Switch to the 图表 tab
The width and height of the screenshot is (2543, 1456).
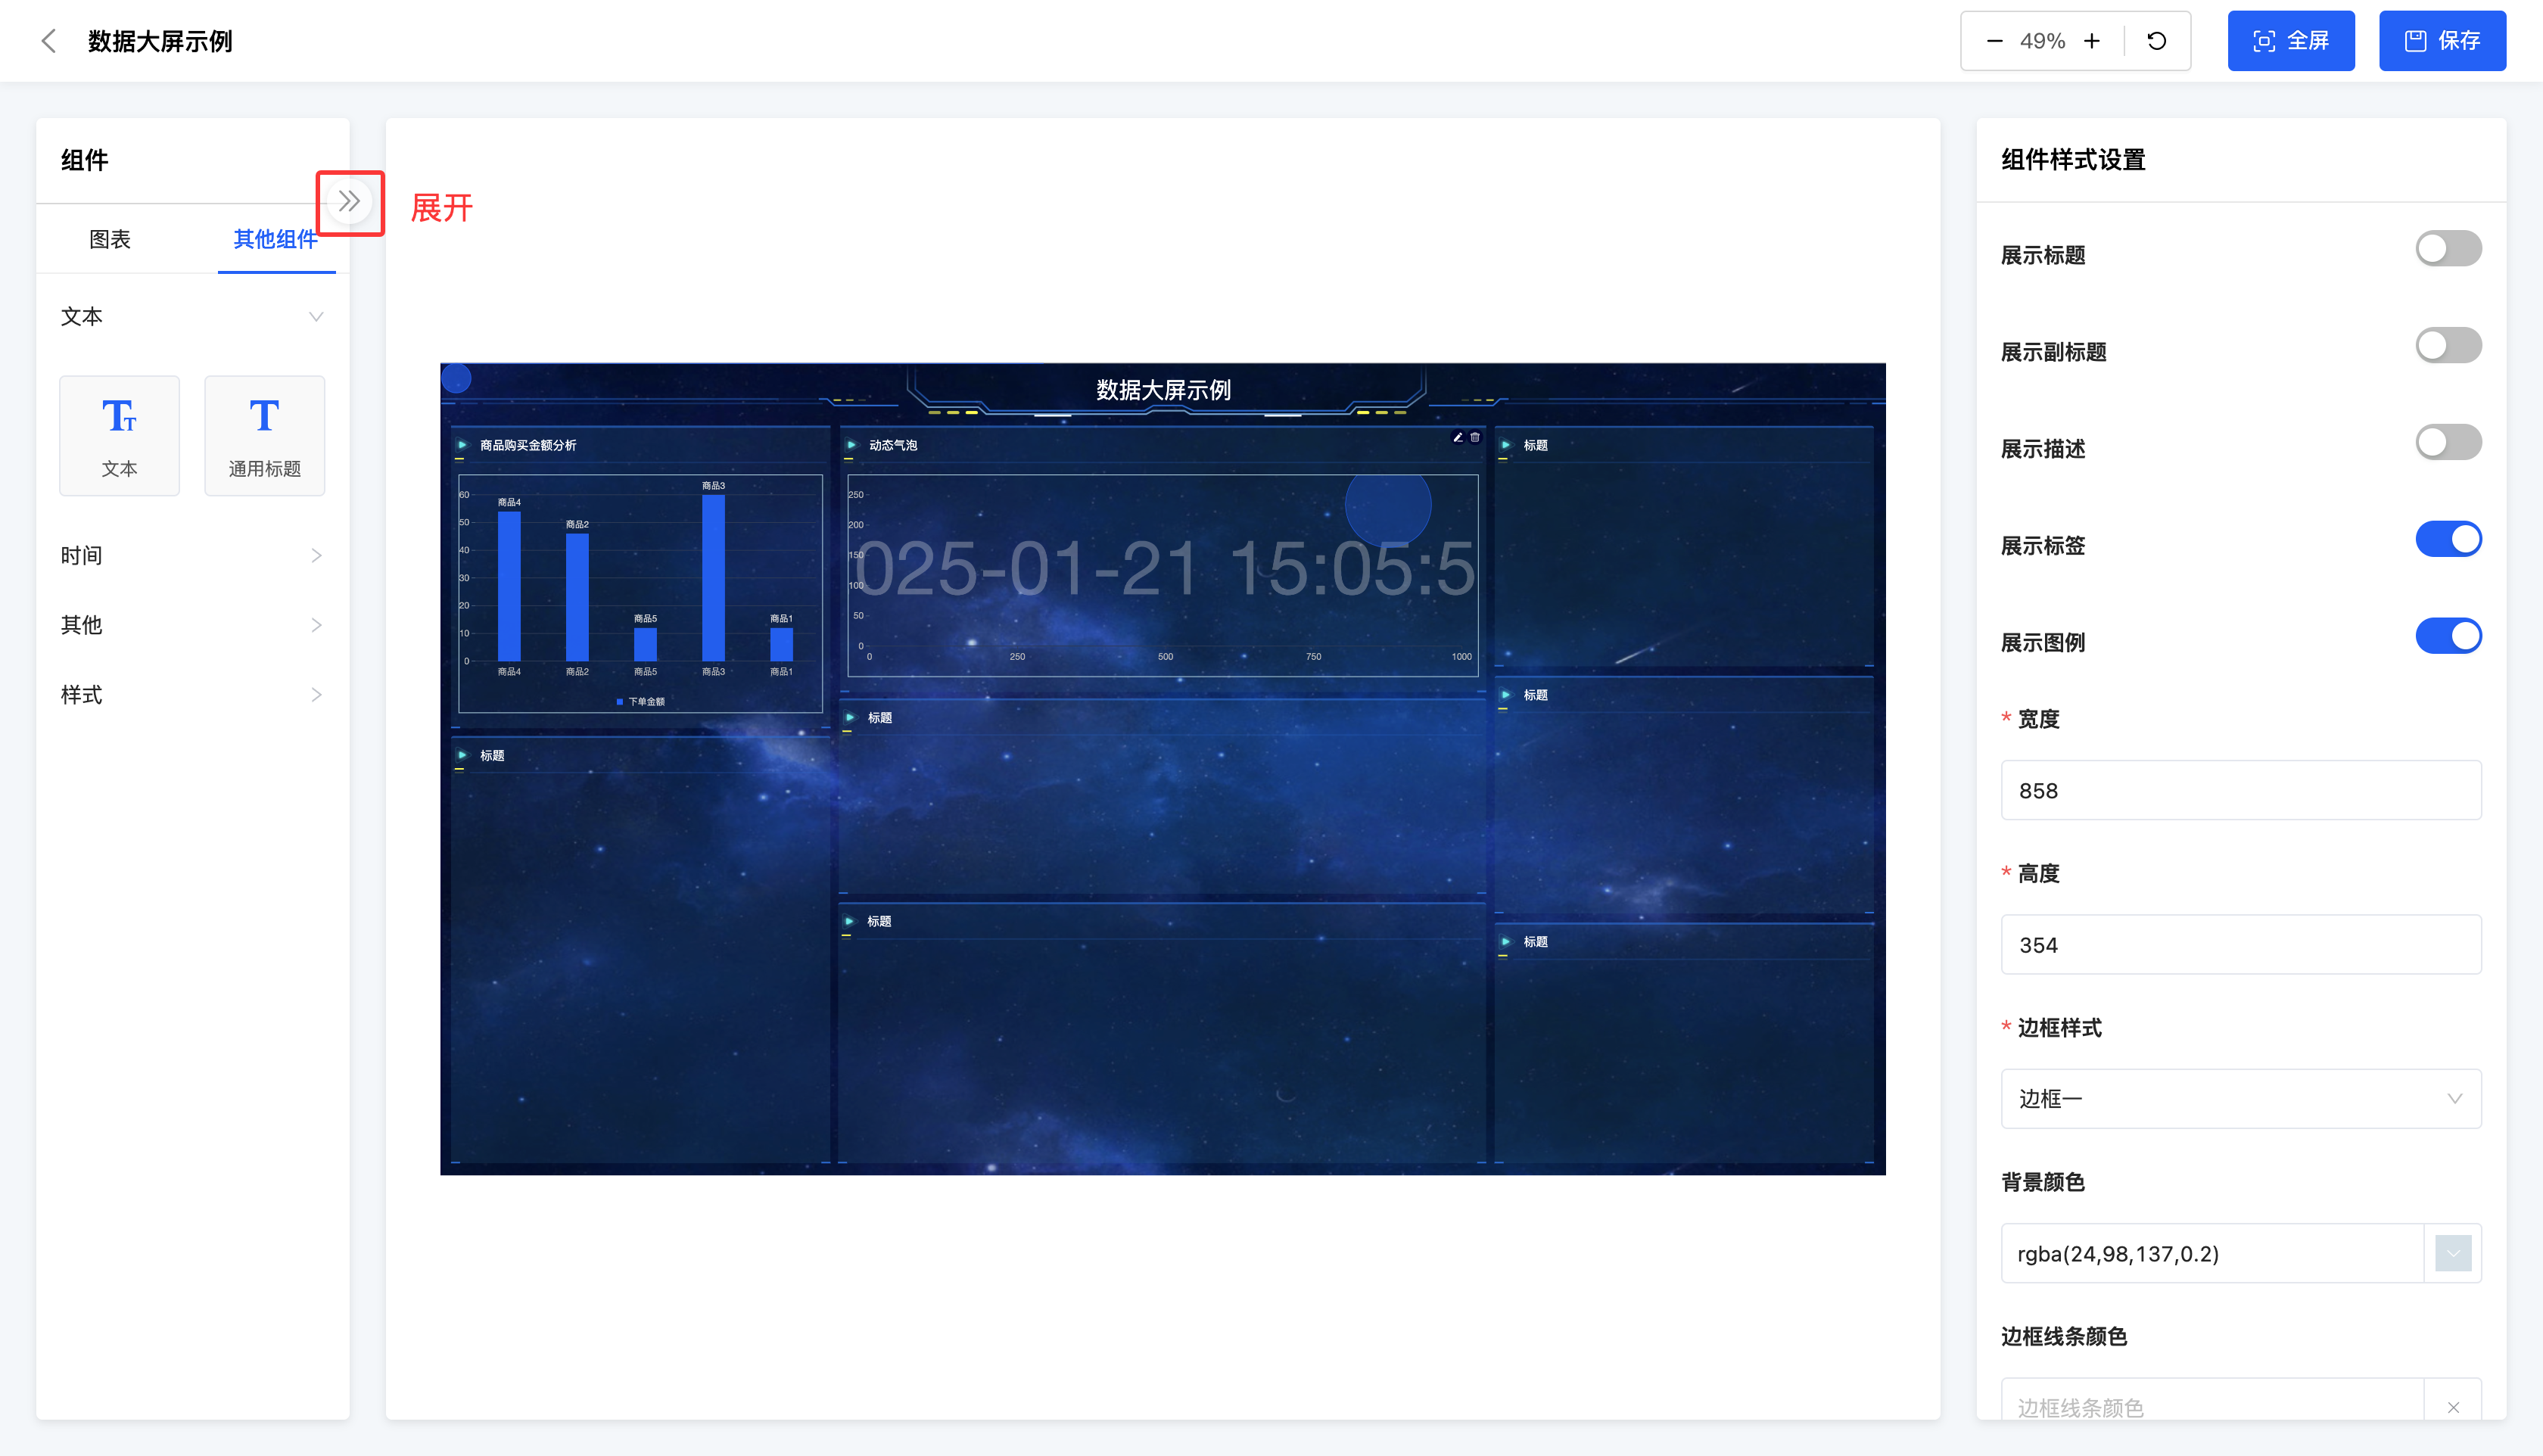[x=110, y=239]
